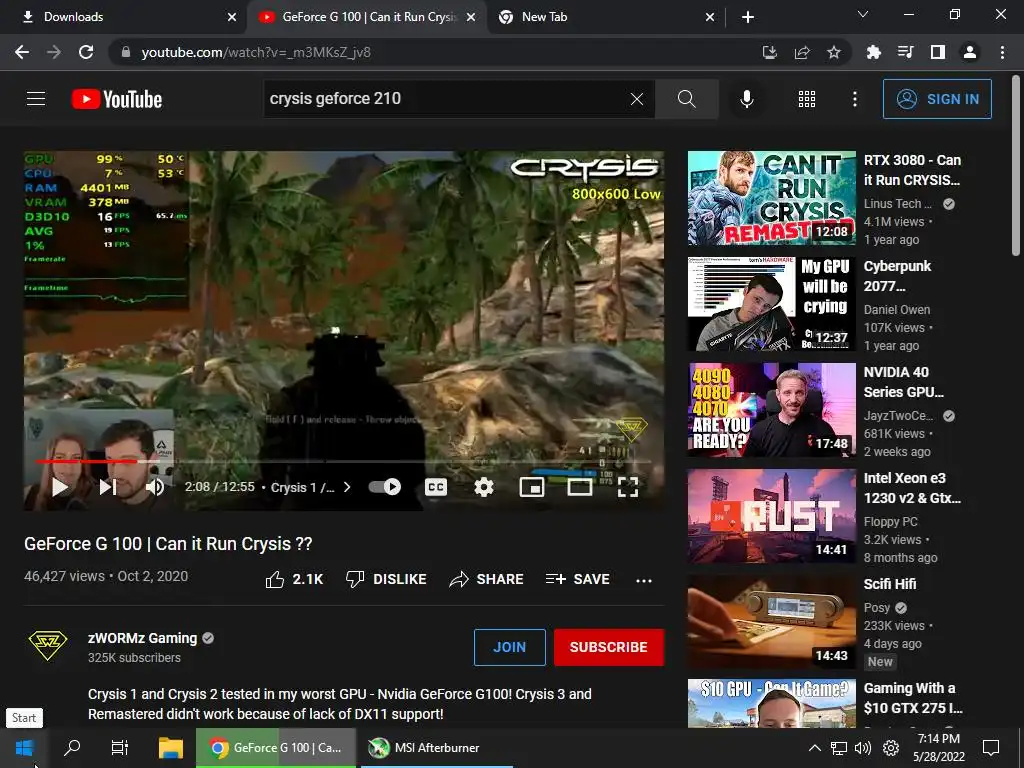Screen dimensions: 1024x768
Task: Play the paused video
Action: [x=59, y=487]
